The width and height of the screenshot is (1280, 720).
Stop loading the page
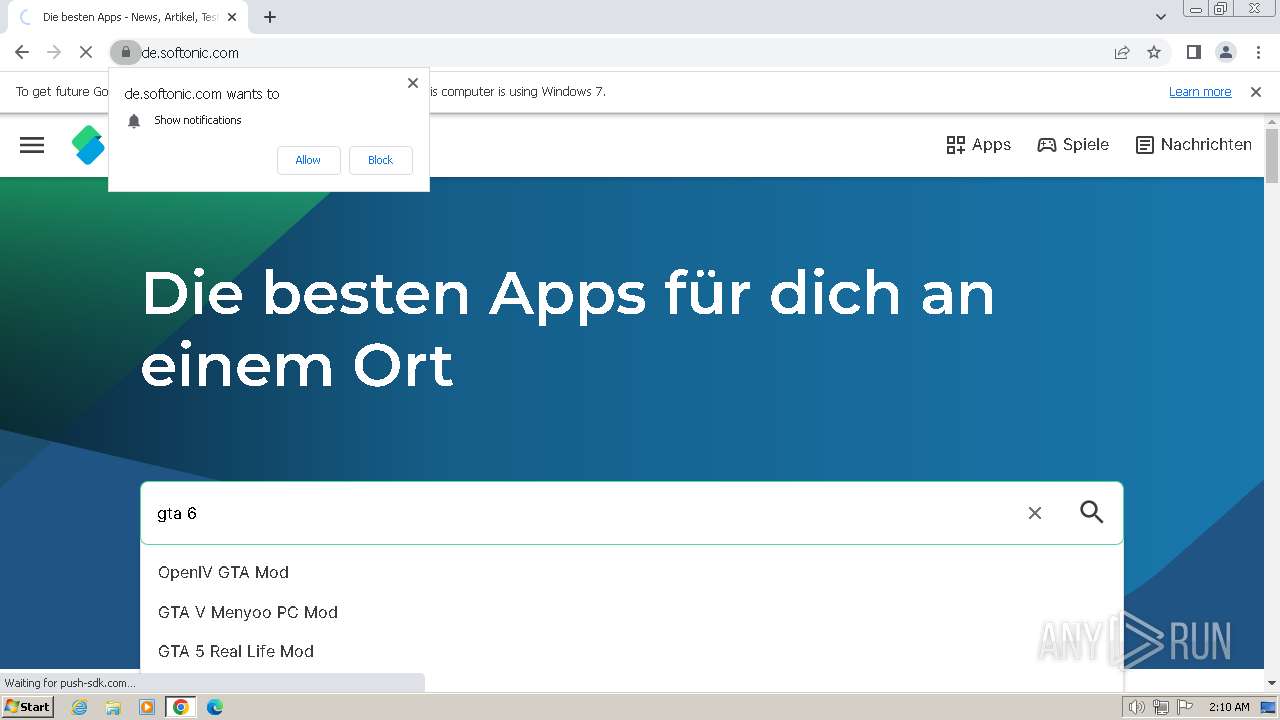pyautogui.click(x=86, y=53)
